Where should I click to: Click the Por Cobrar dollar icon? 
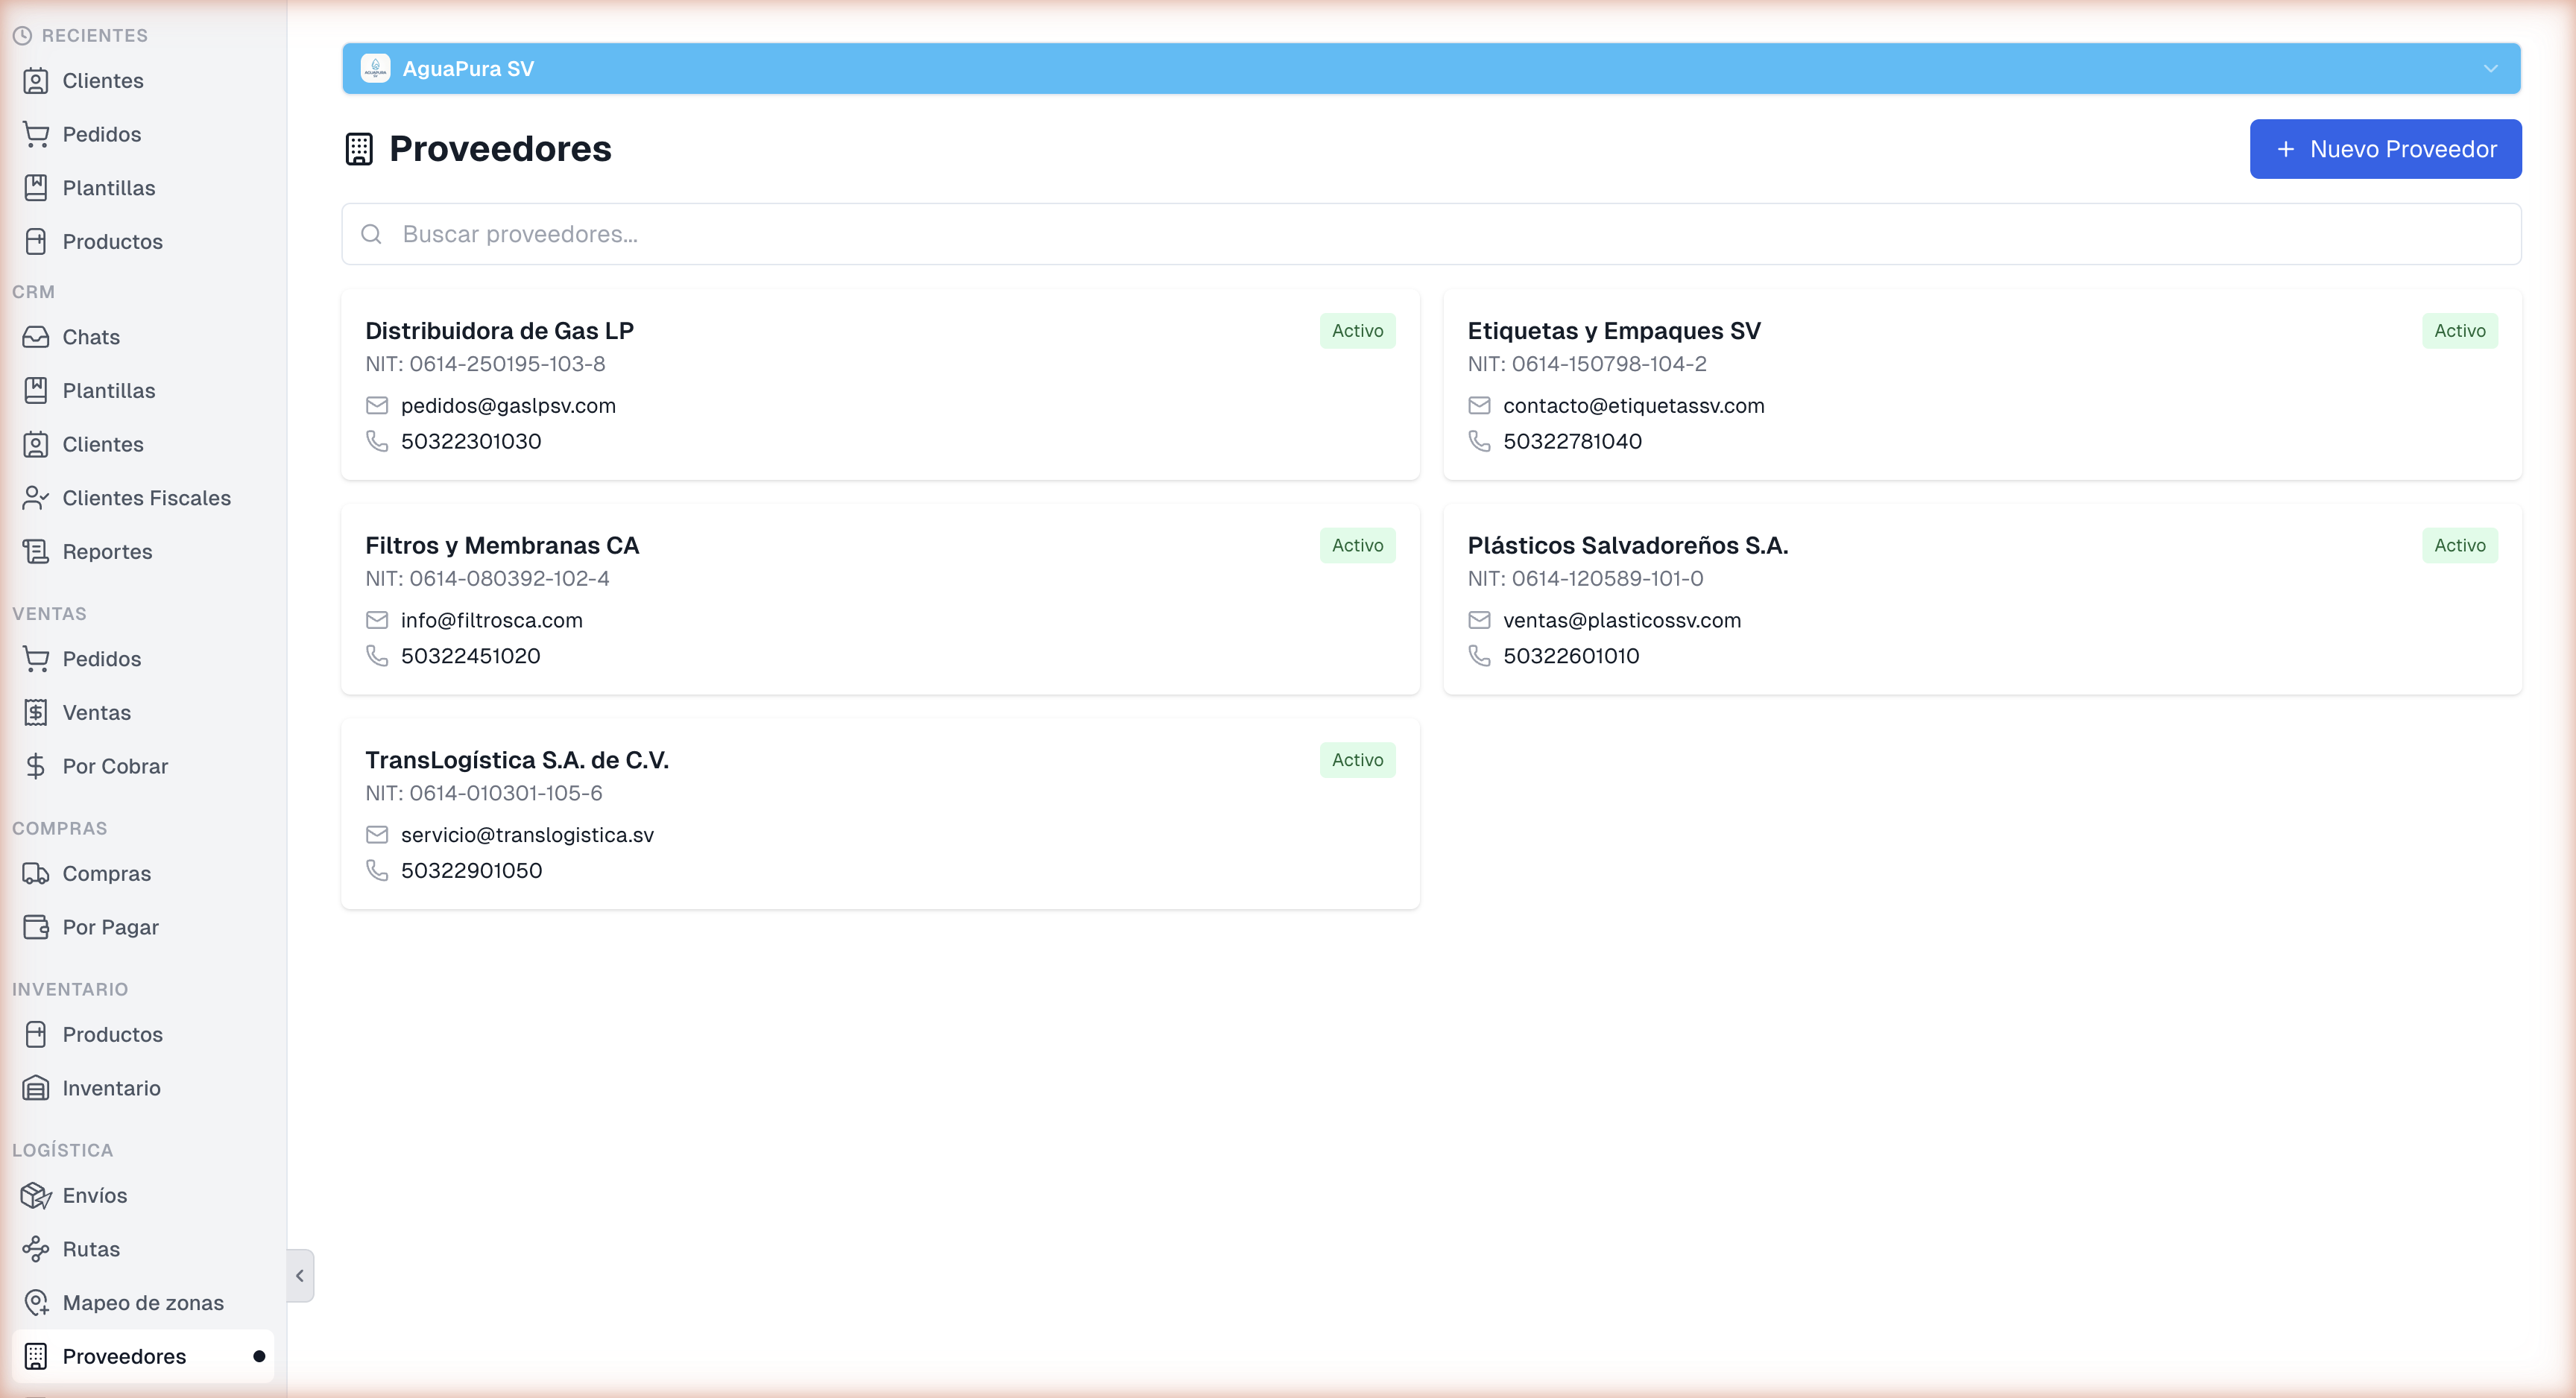tap(36, 766)
